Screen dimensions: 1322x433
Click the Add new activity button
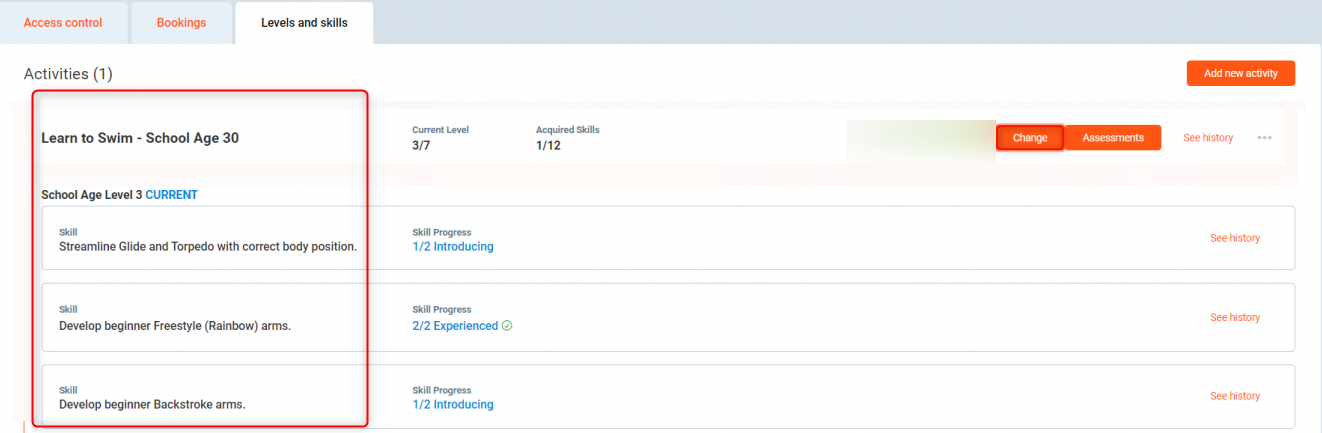[x=1240, y=73]
